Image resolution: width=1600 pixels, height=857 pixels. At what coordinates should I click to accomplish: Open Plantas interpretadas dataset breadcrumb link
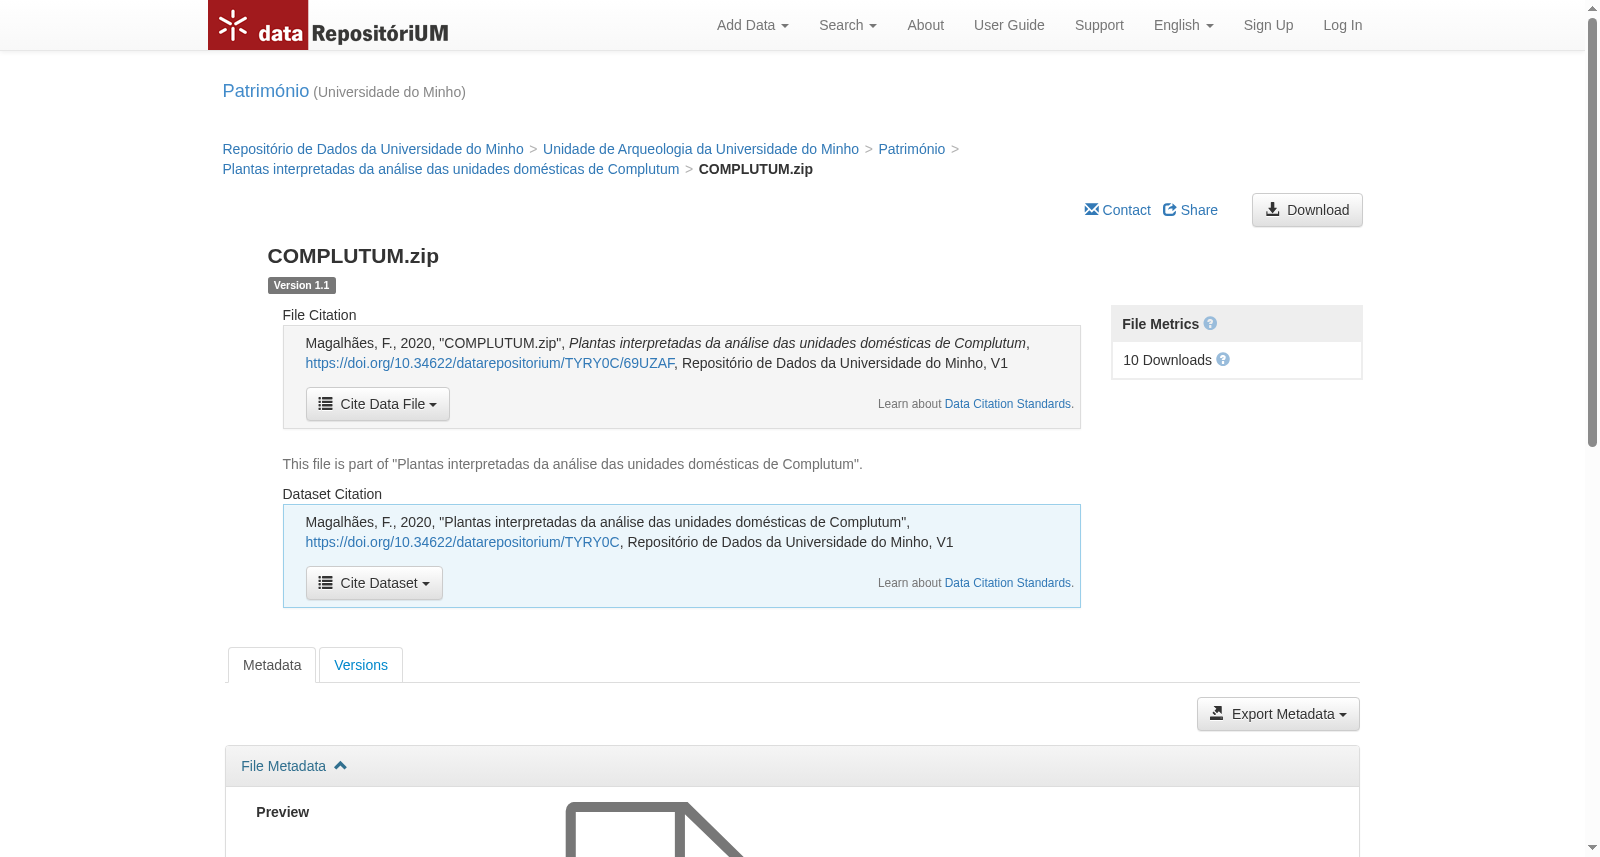[451, 169]
